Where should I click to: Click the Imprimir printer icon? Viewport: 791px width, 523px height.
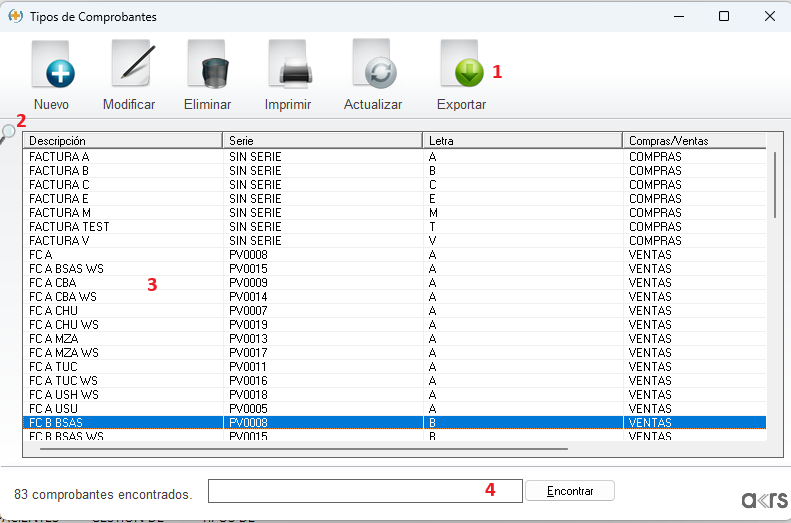click(288, 68)
